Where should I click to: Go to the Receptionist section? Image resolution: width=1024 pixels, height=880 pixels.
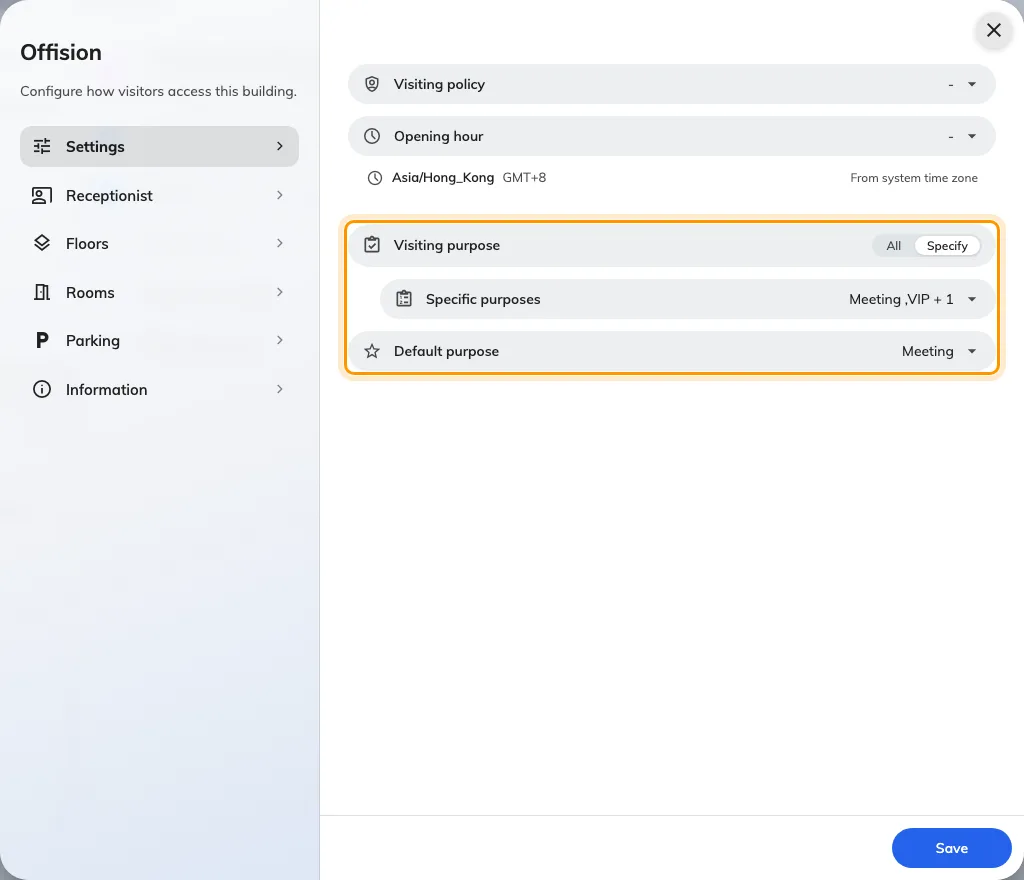click(x=159, y=195)
